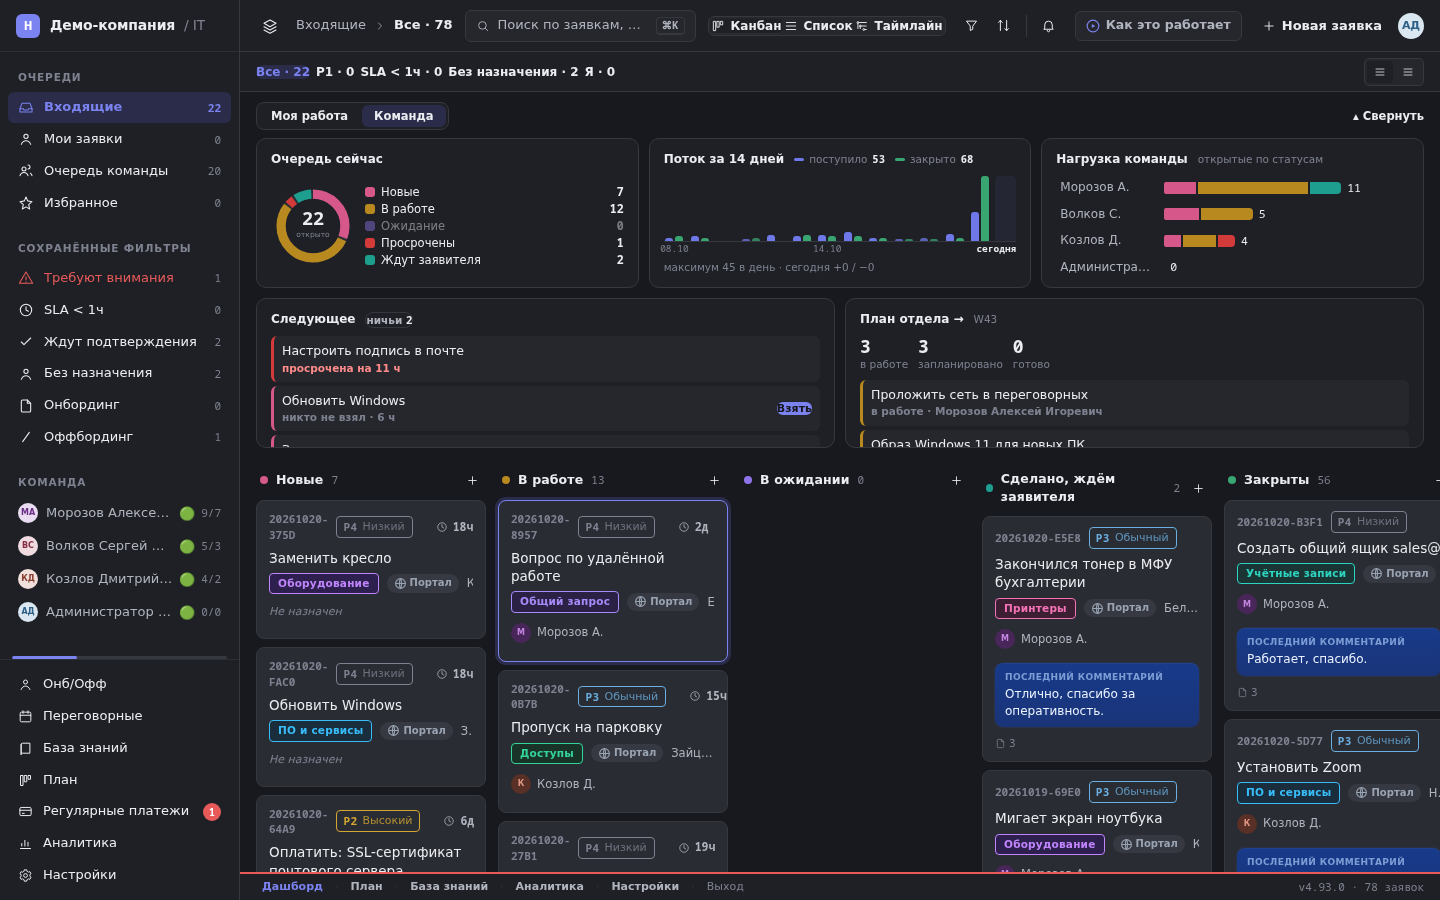This screenshot has height=900, width=1440.
Task: Open Переговорные in the sidebar
Action: coord(119,716)
